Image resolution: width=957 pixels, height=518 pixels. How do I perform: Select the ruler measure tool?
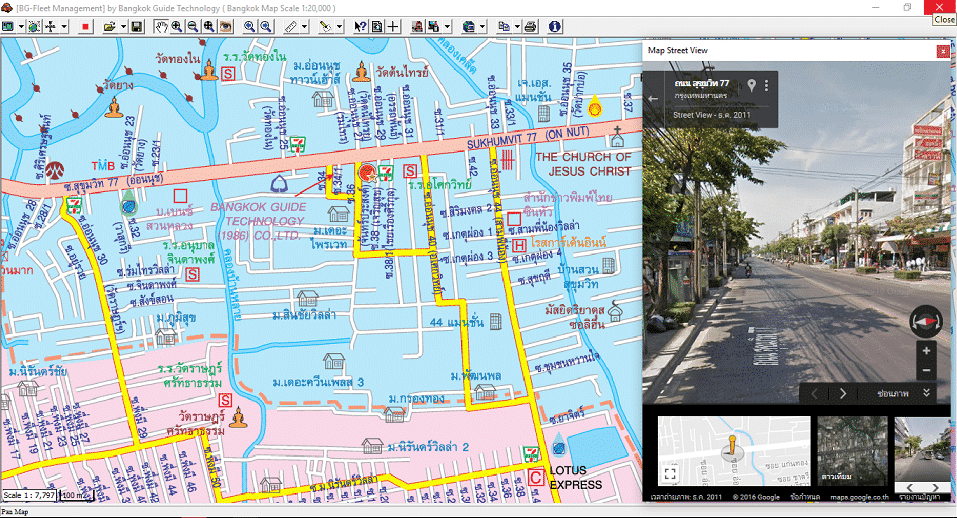tap(291, 26)
